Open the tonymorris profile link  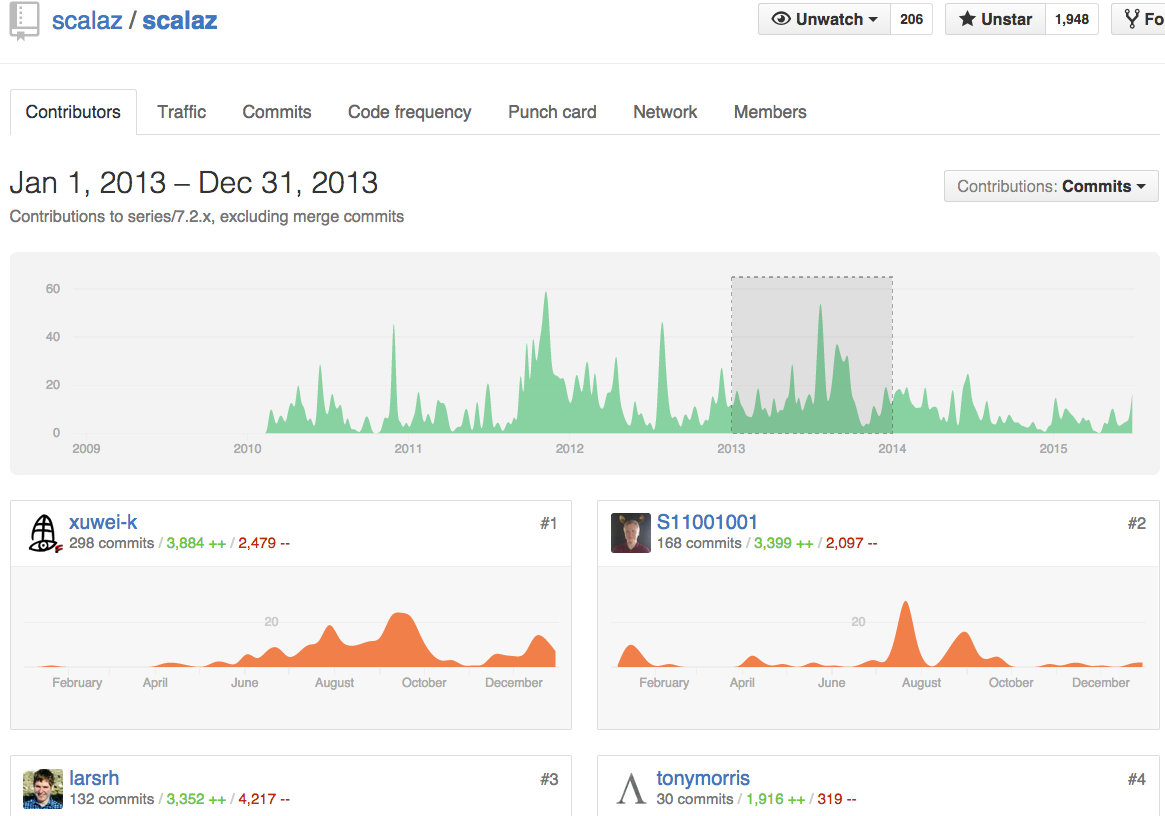pyautogui.click(x=703, y=778)
